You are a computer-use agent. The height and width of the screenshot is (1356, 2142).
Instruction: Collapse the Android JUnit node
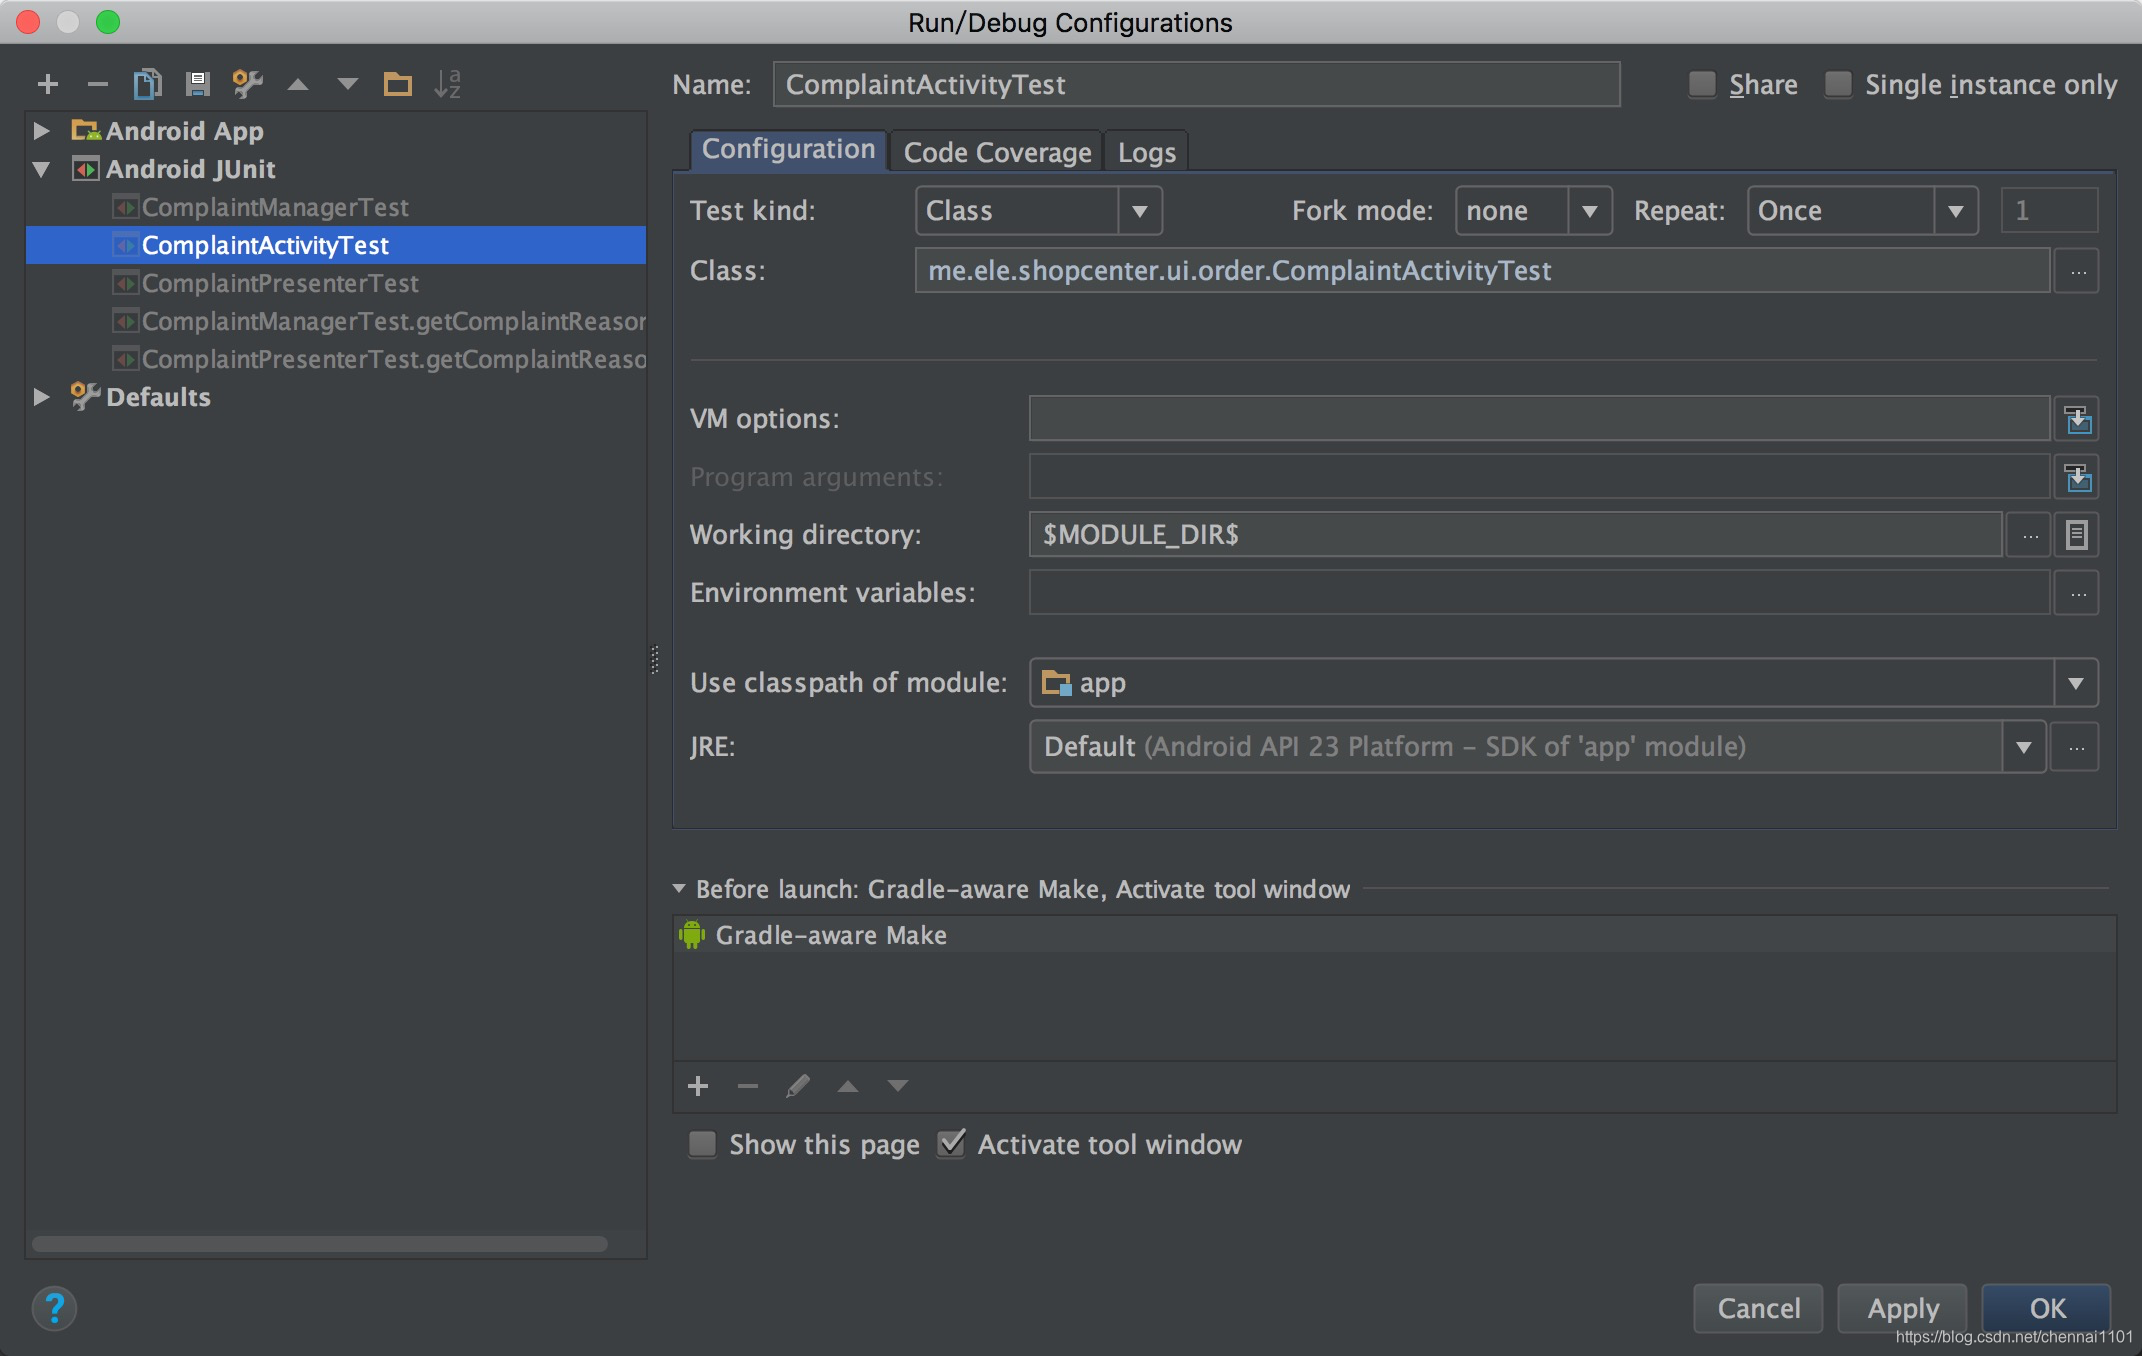41,170
